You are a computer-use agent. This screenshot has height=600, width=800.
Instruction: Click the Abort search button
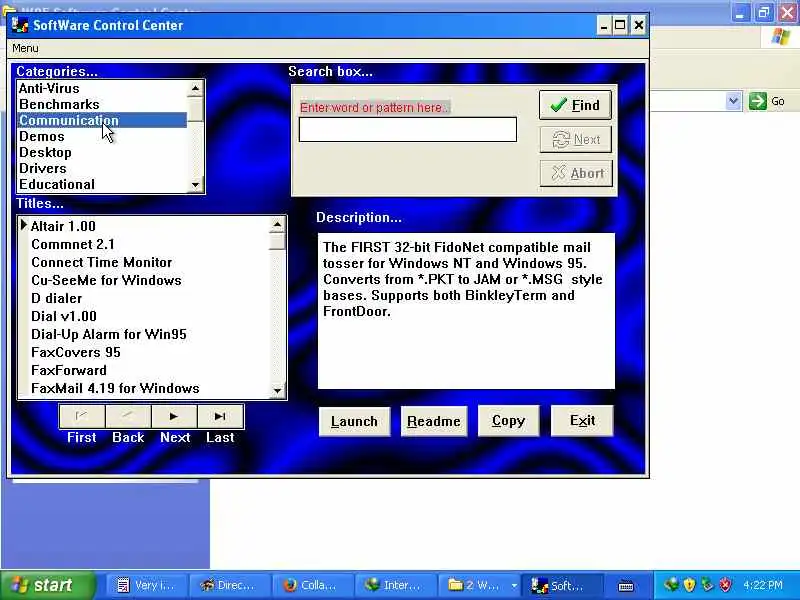point(576,173)
